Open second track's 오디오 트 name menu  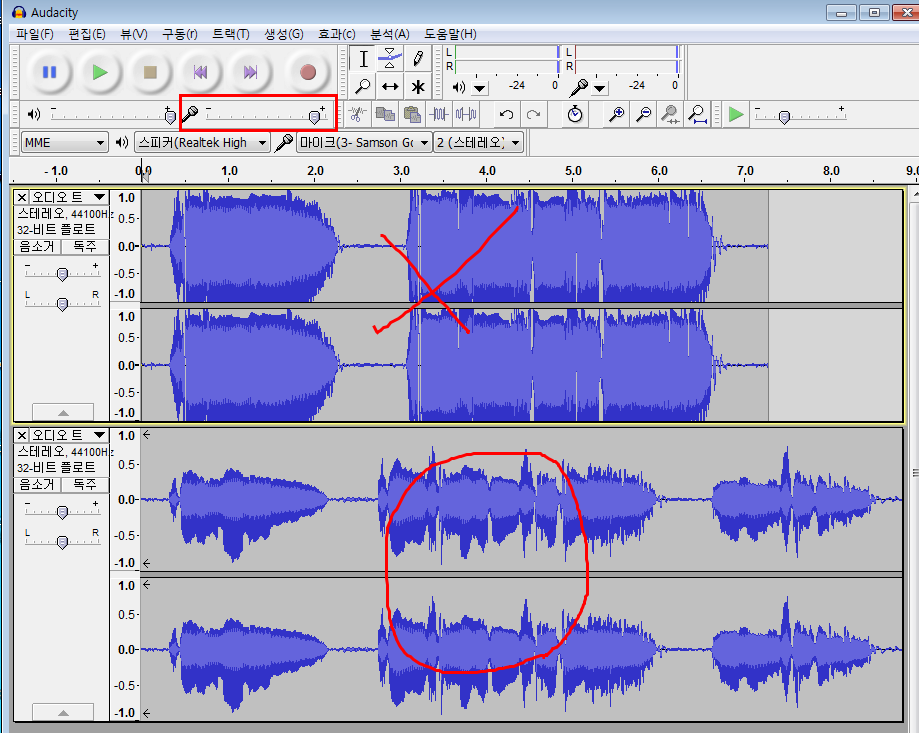(69, 435)
